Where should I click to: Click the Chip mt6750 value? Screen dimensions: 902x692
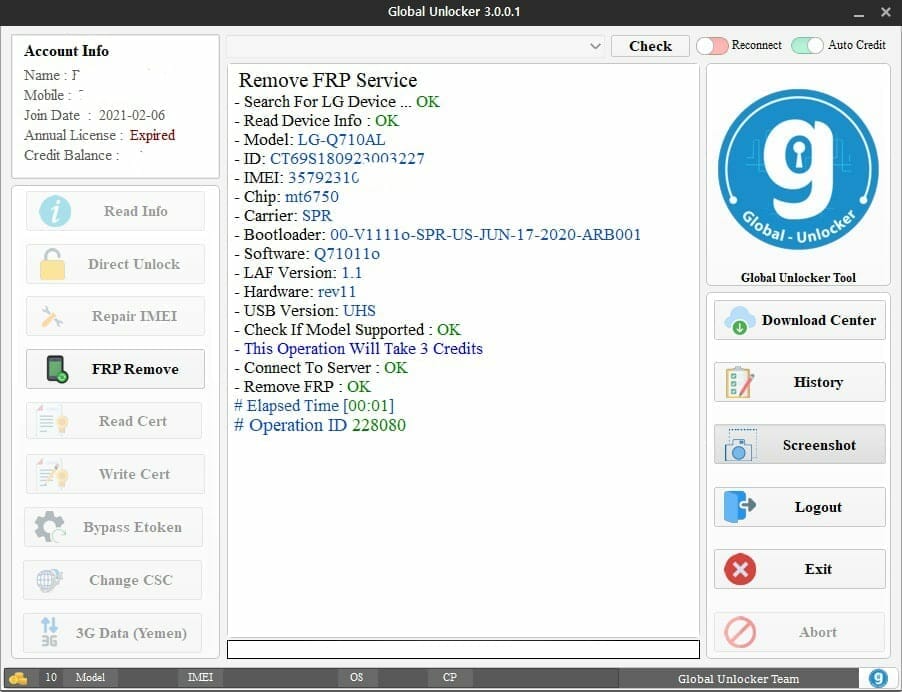tap(312, 197)
